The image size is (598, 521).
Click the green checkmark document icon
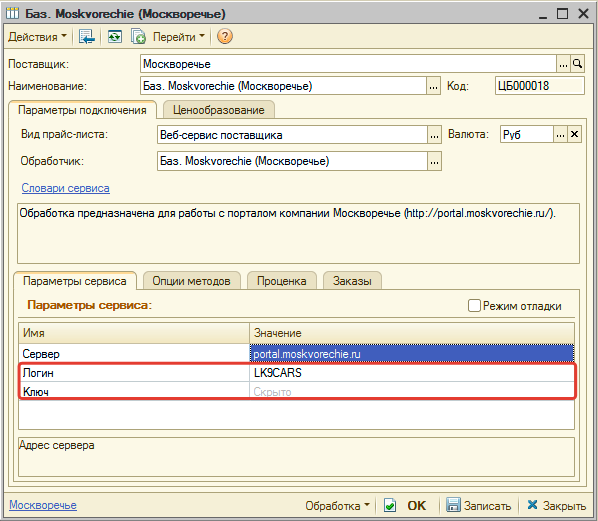[x=390, y=506]
